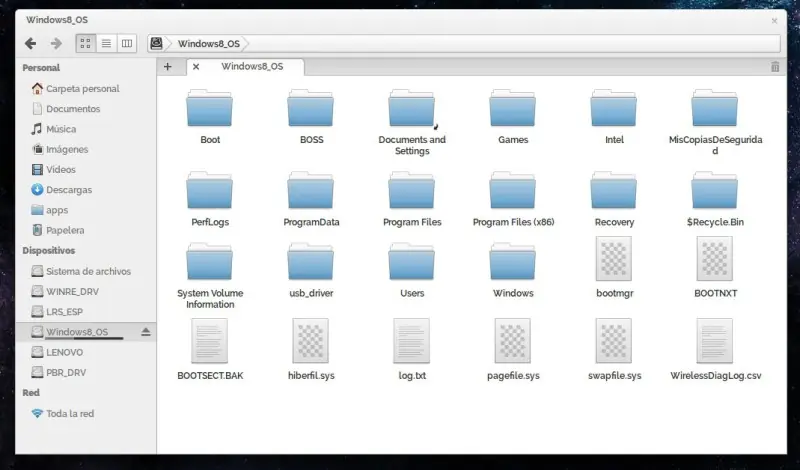Open Imágenes in sidebar
This screenshot has height=470, width=800.
point(86,150)
